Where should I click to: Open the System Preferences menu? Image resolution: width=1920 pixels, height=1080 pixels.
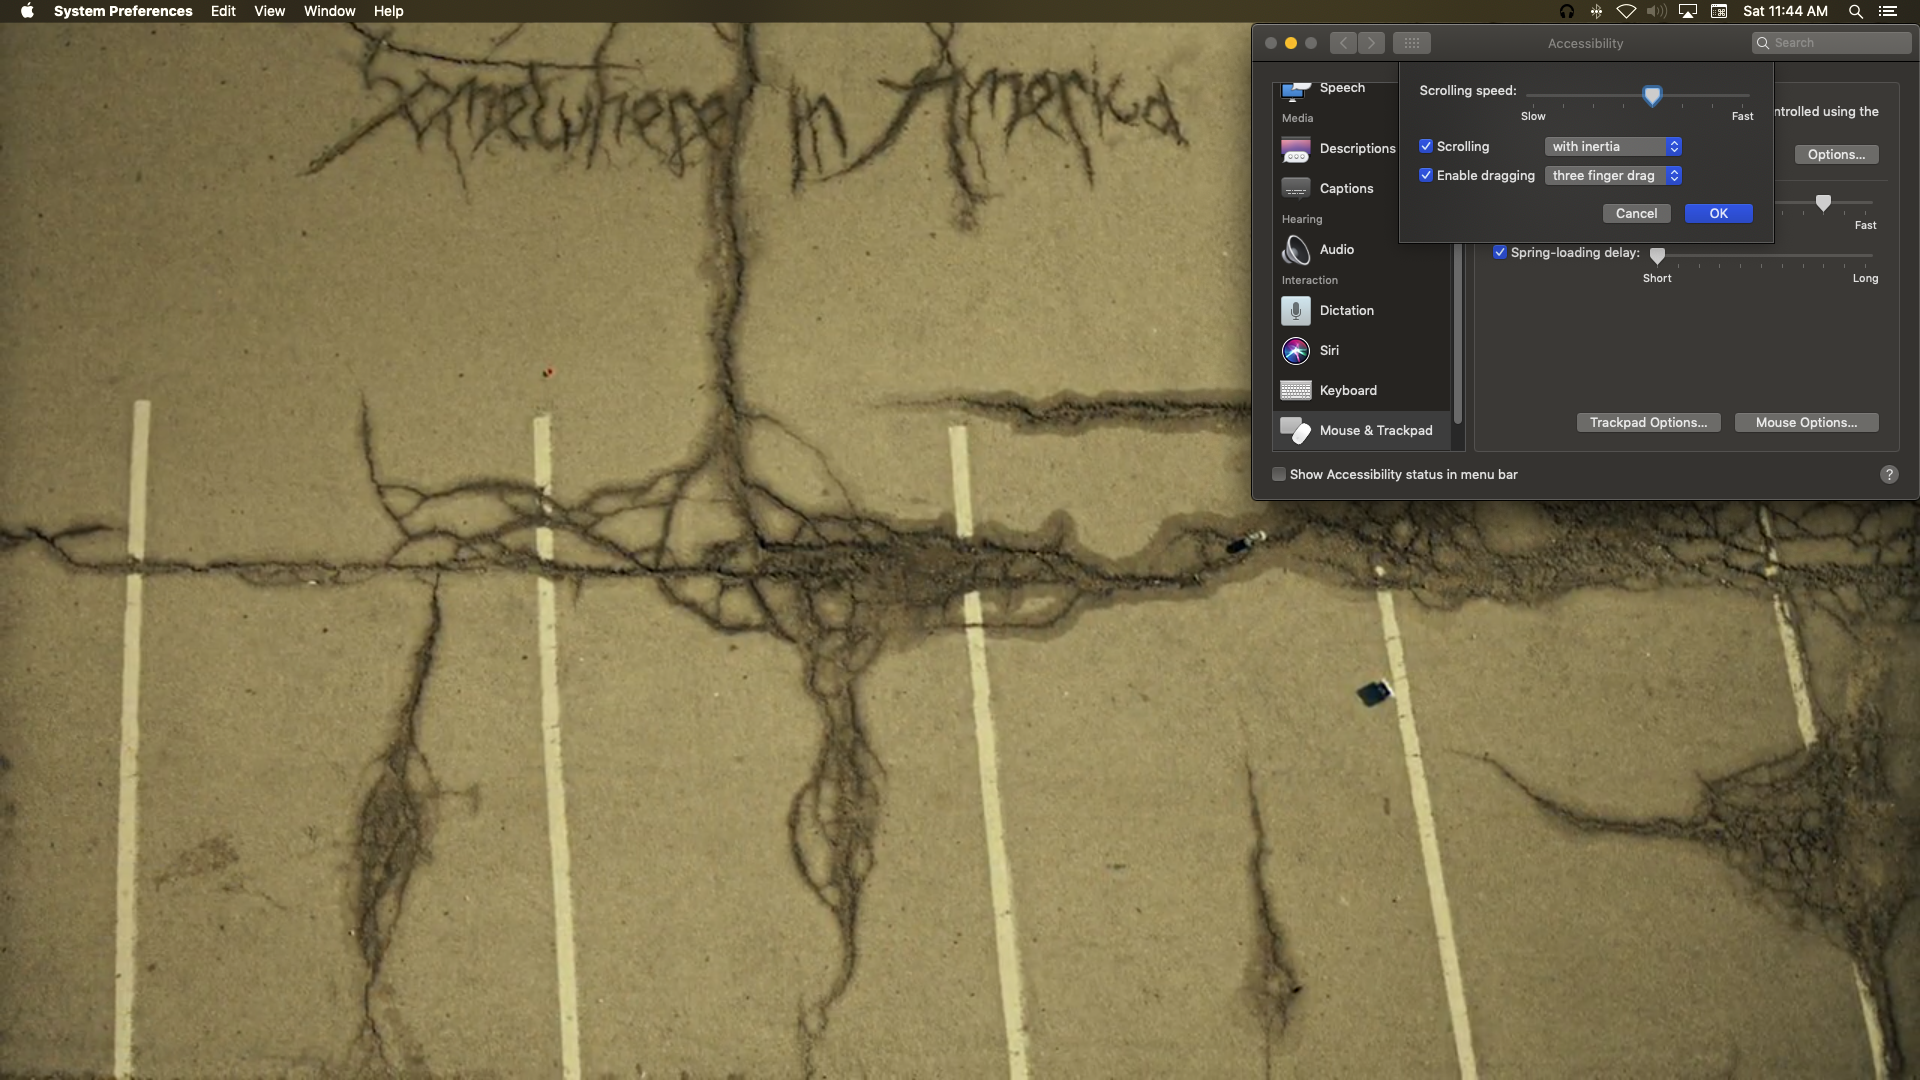point(123,11)
